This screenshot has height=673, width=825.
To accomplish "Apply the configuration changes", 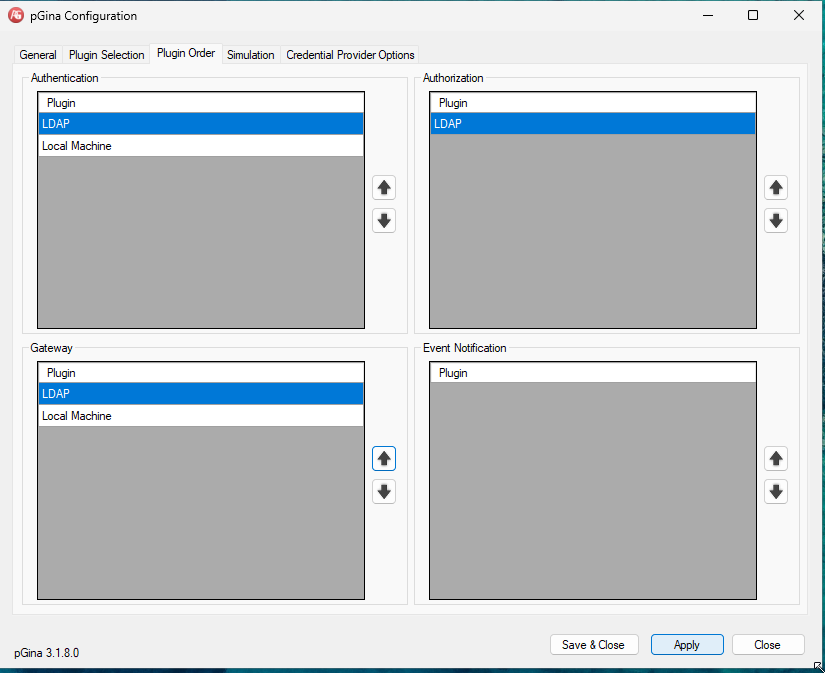I will tap(687, 645).
